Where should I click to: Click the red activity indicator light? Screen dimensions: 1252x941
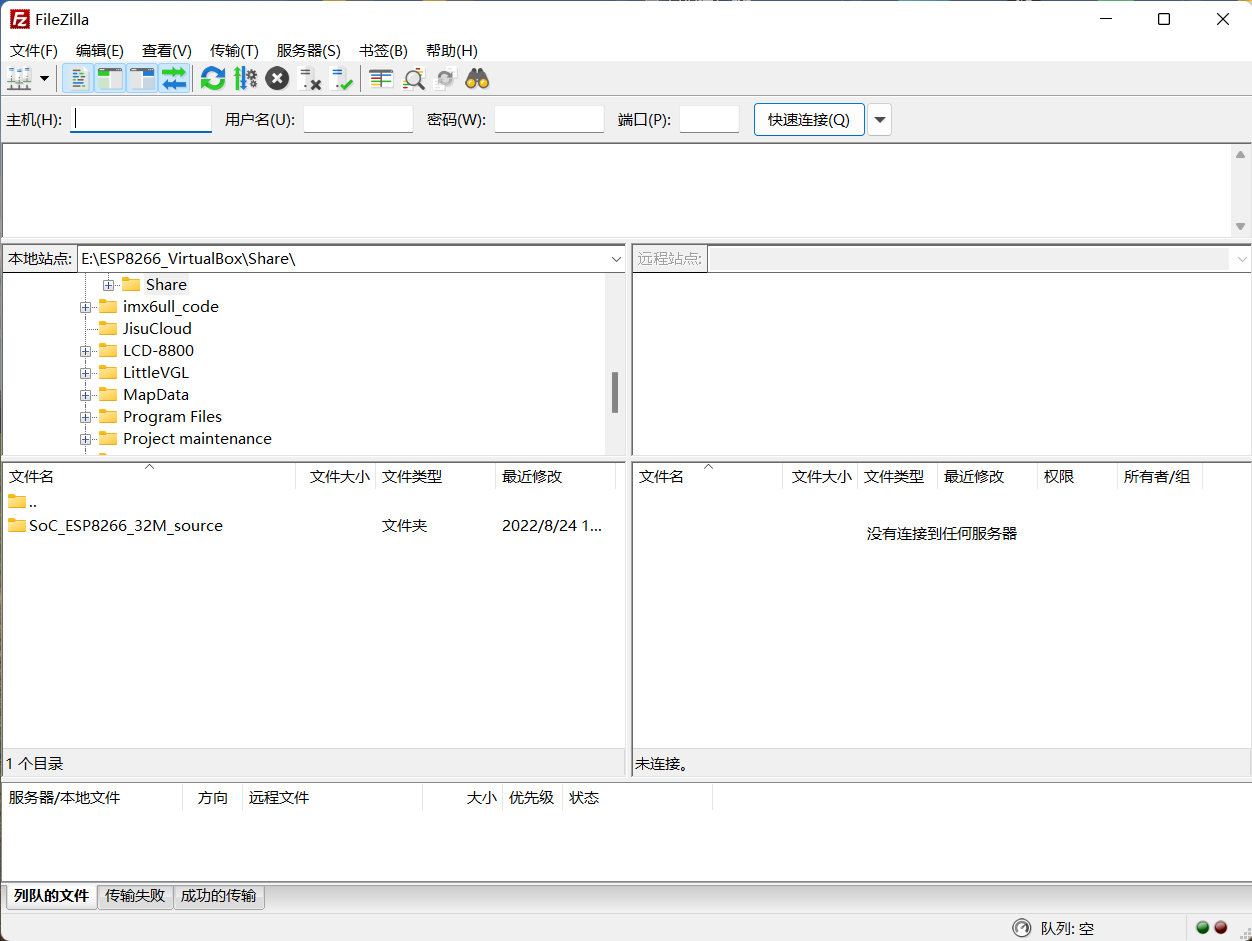point(1220,928)
